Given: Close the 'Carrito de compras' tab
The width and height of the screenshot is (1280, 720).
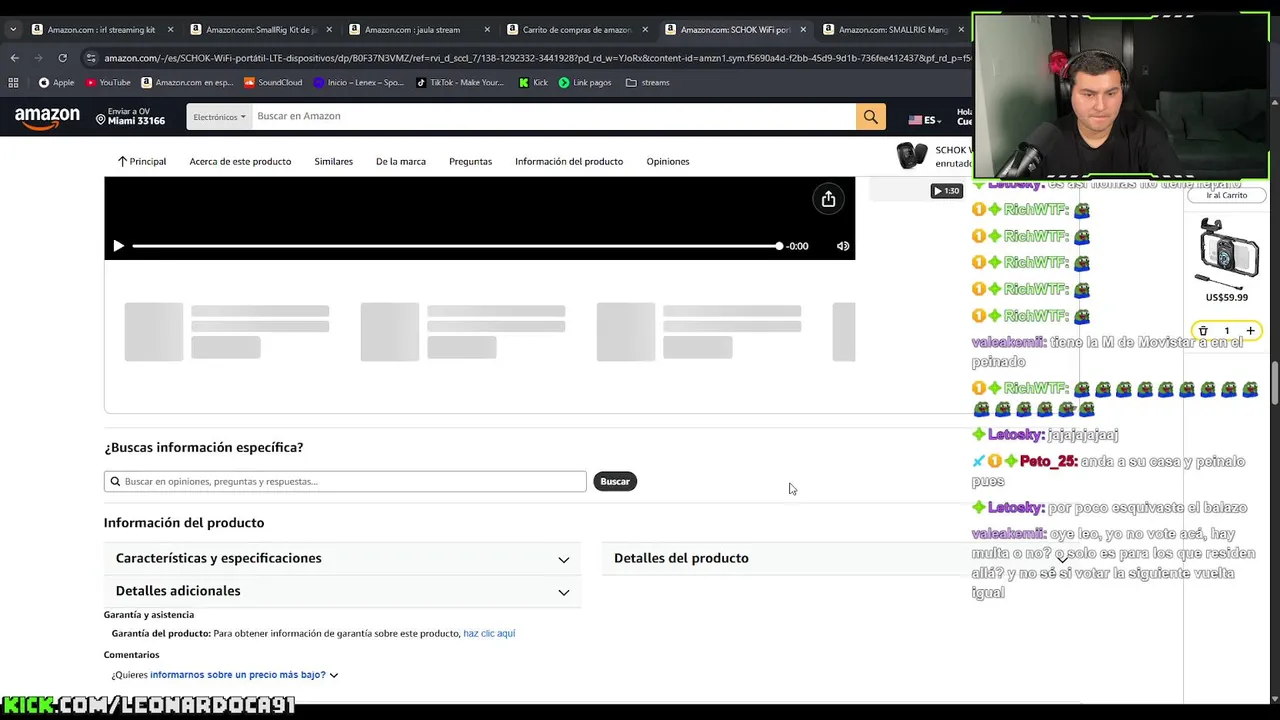Looking at the screenshot, I should [x=645, y=30].
